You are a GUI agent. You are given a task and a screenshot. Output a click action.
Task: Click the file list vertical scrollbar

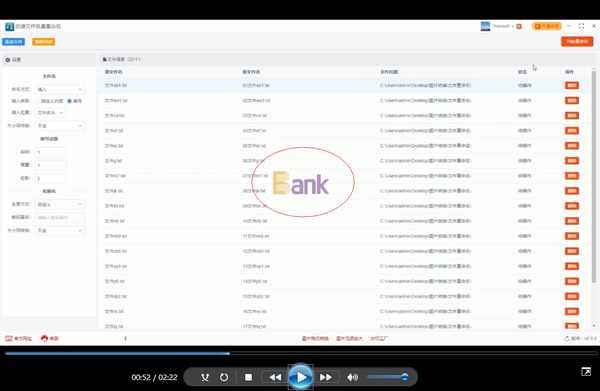pos(593,177)
